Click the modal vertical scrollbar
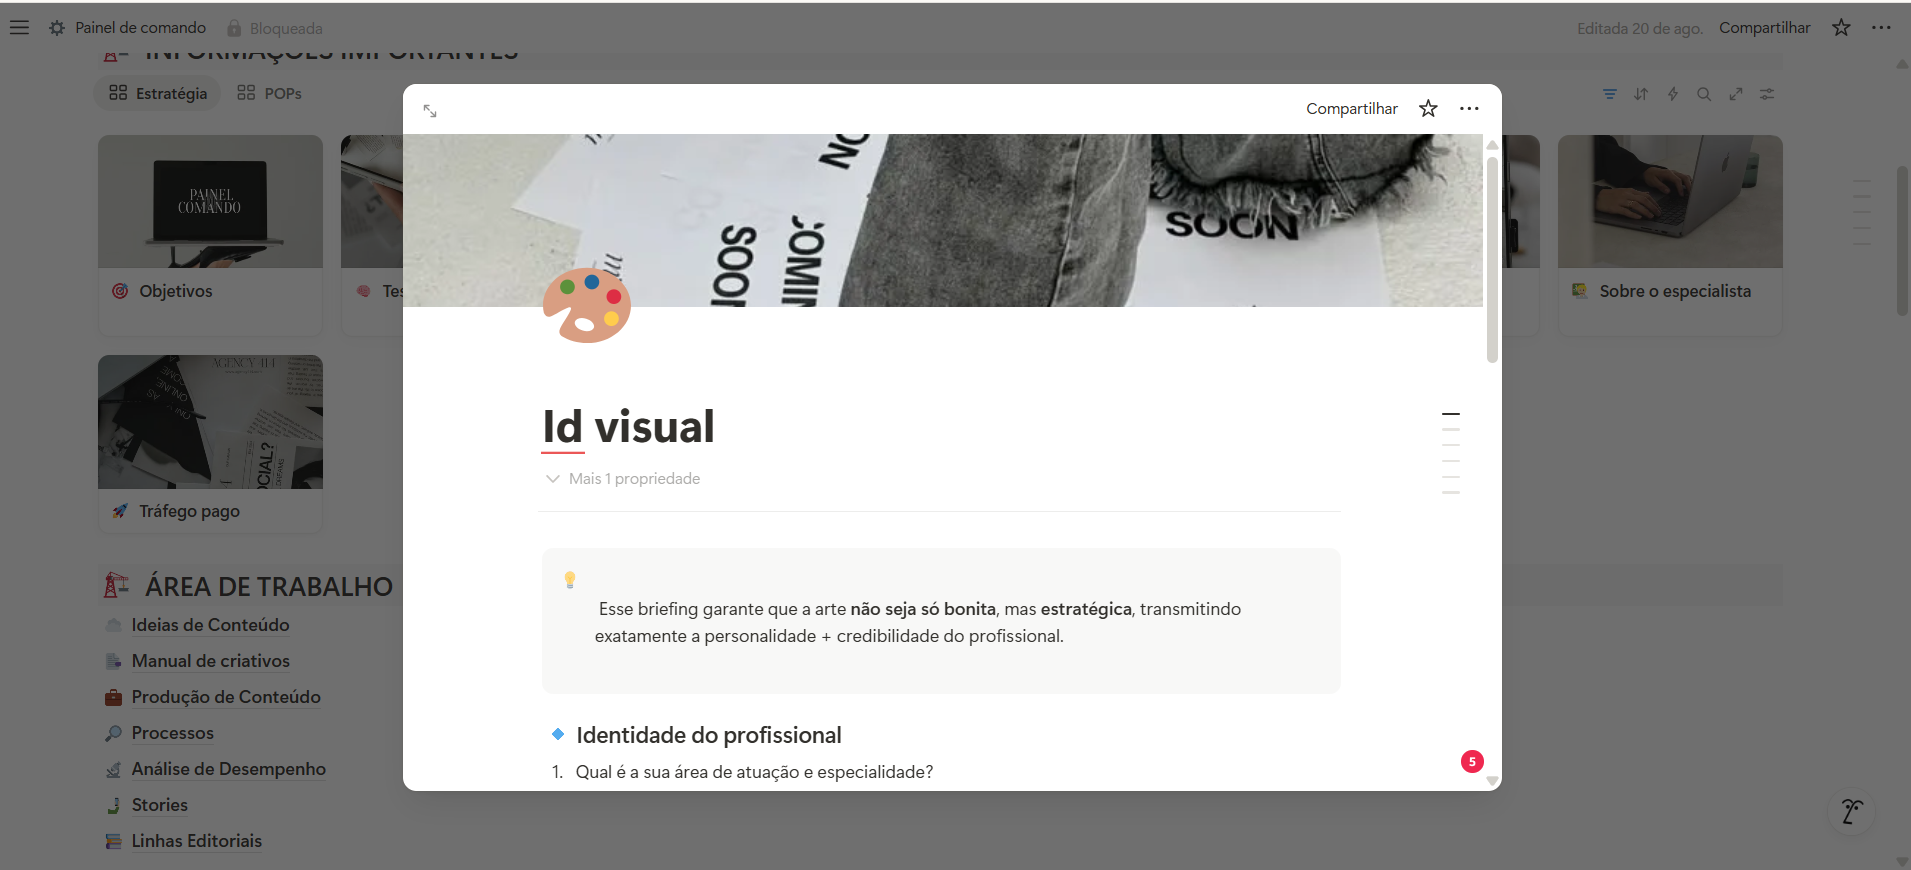This screenshot has height=870, width=1911. pyautogui.click(x=1492, y=258)
